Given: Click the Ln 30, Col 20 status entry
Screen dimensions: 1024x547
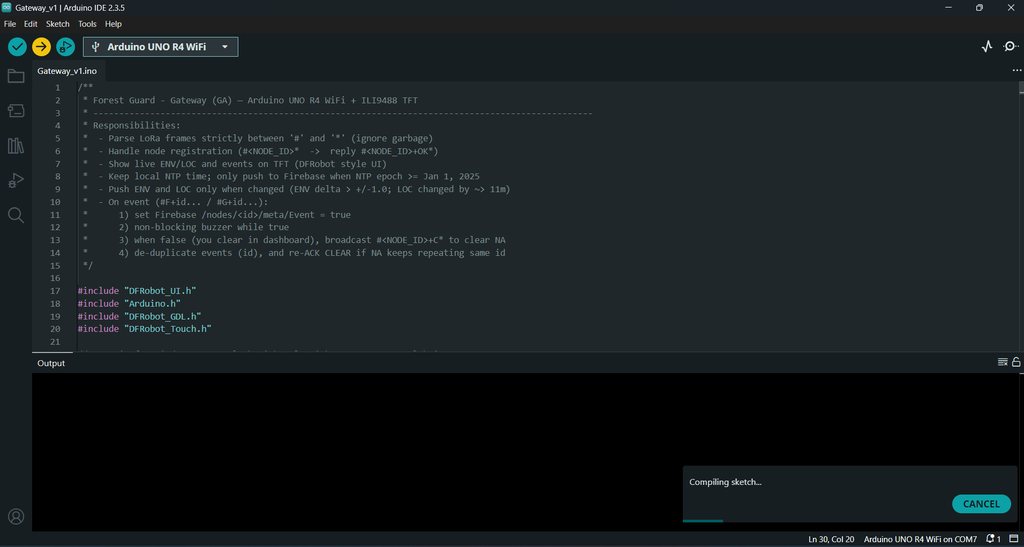Looking at the screenshot, I should pos(831,539).
